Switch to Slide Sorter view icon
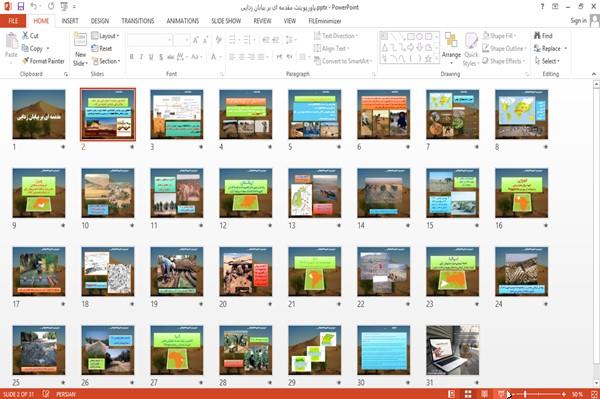The height and width of the screenshot is (399, 600). point(468,394)
